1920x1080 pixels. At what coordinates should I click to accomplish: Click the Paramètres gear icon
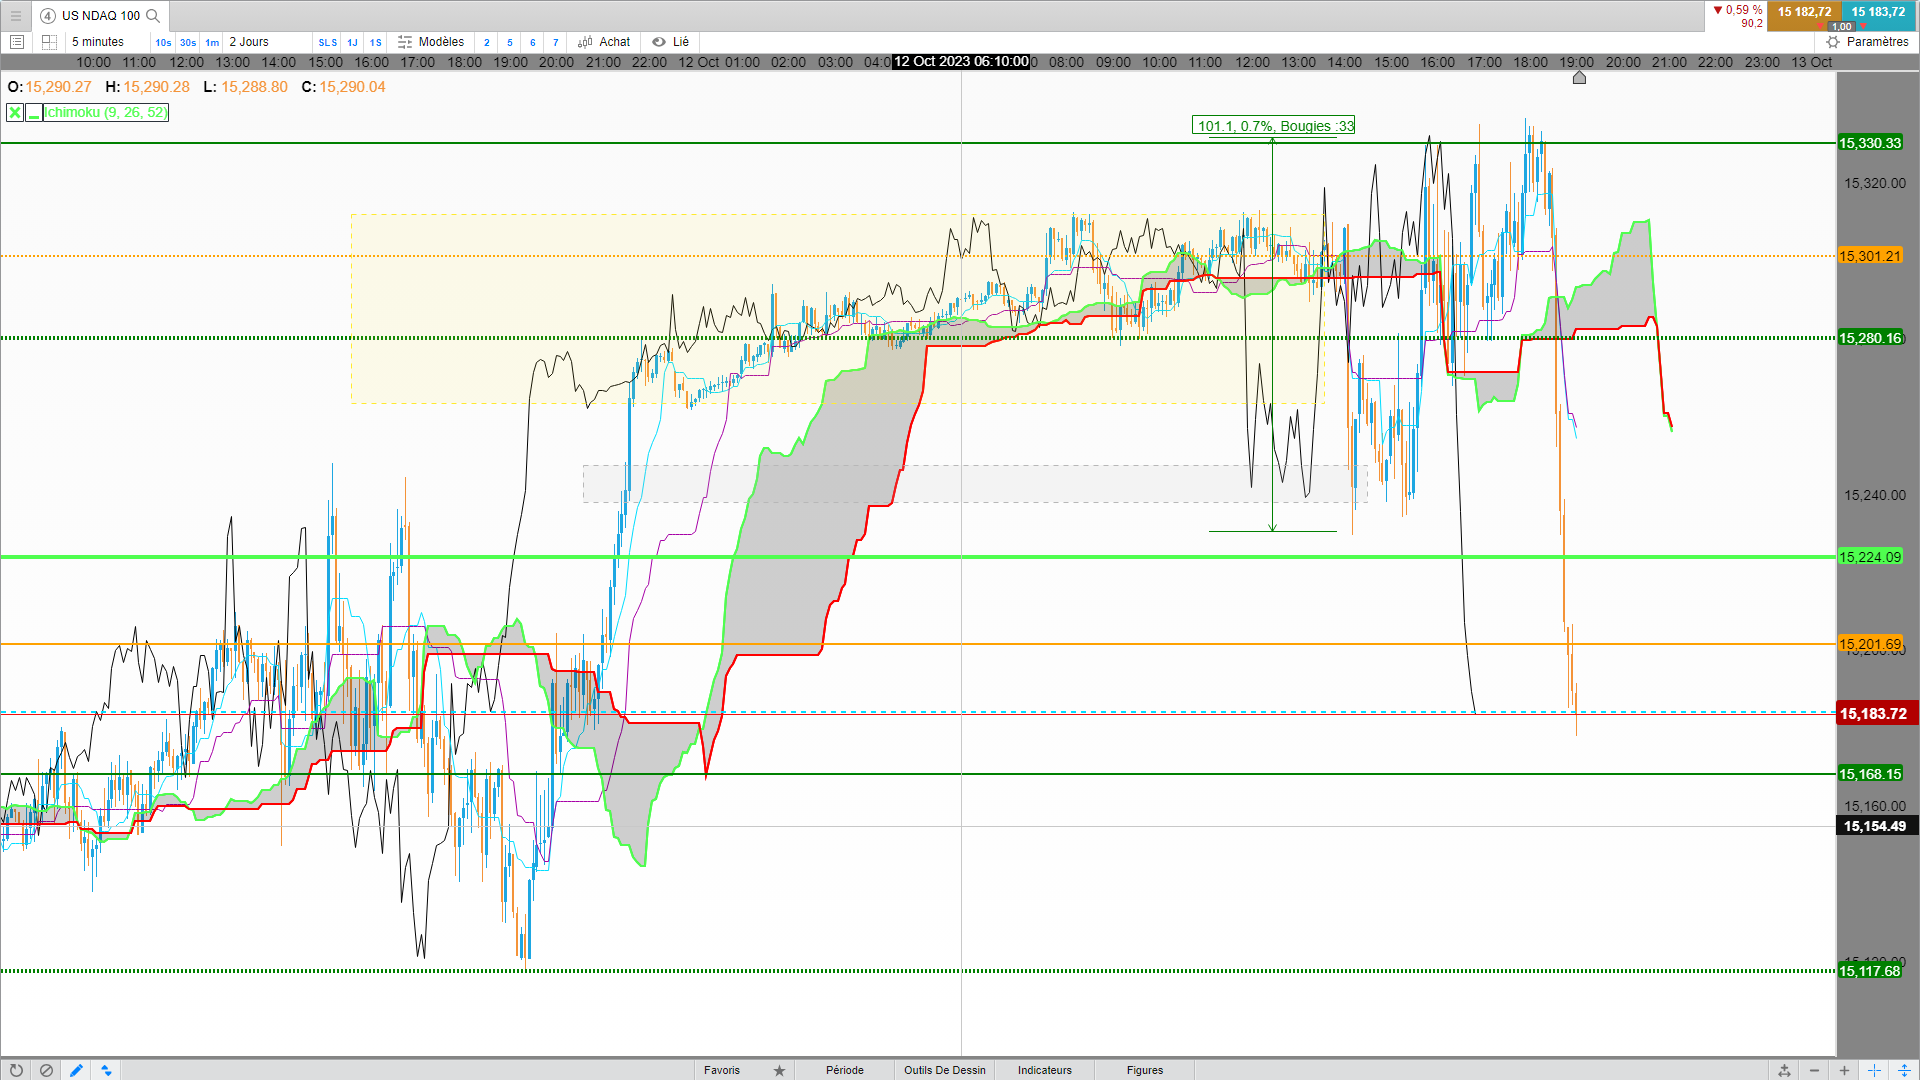1833,42
